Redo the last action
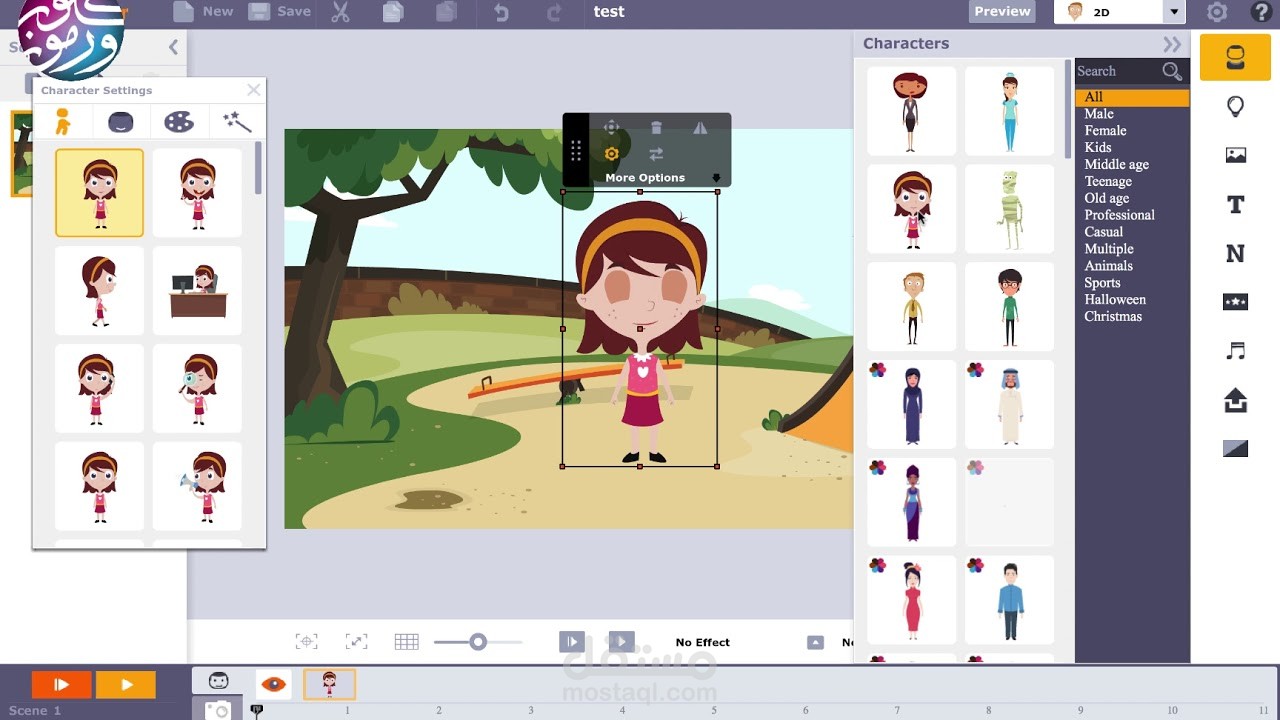Viewport: 1280px width, 720px height. click(x=553, y=12)
